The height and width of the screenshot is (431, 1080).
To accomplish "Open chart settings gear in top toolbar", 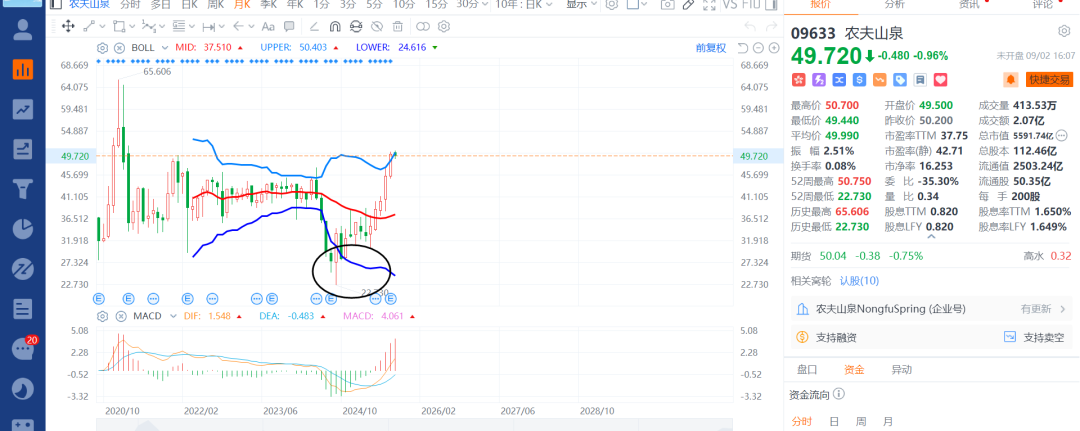I will point(611,4).
